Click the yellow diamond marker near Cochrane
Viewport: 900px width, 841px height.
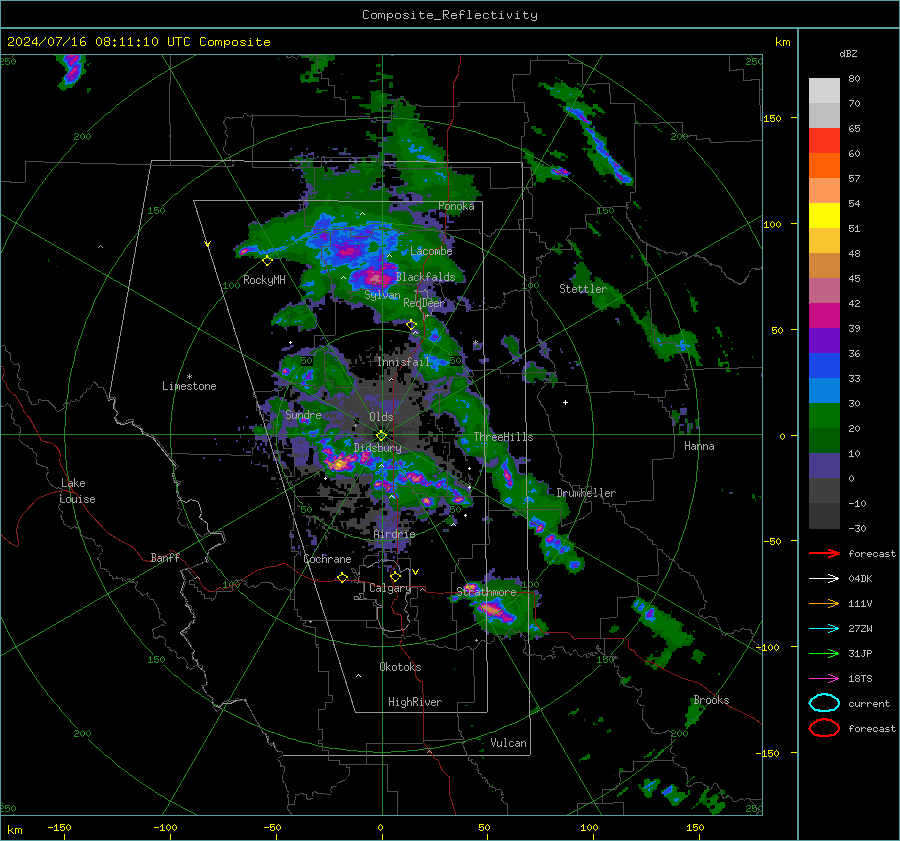[342, 577]
